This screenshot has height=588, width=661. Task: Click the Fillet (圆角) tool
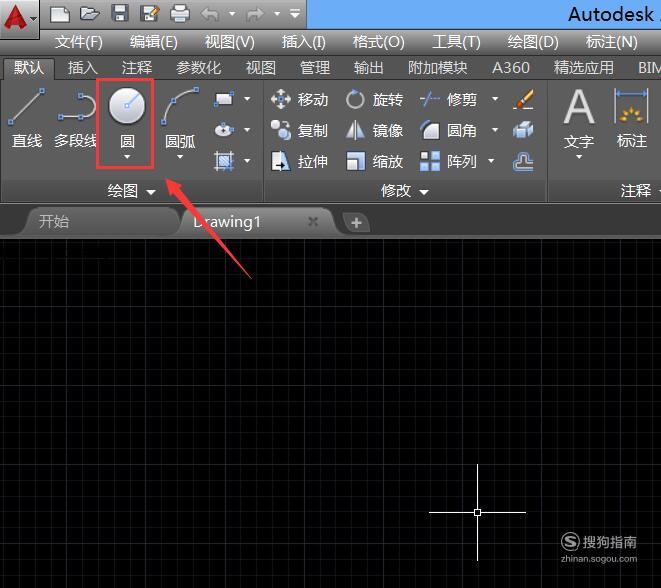pos(449,131)
